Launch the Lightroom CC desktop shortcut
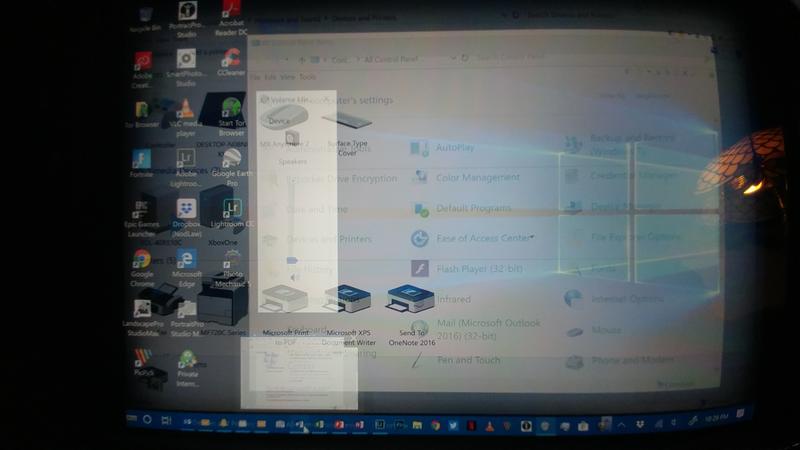The height and width of the screenshot is (450, 800). coord(232,213)
